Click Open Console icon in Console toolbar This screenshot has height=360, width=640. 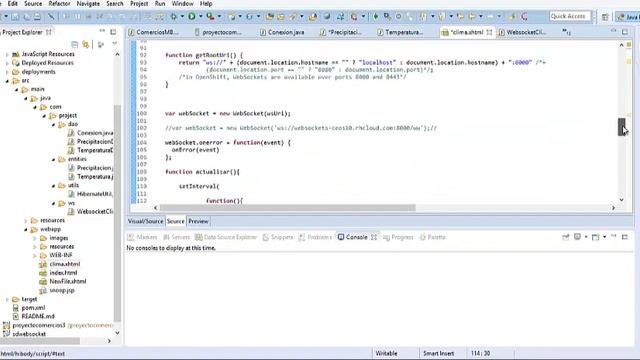point(596,237)
